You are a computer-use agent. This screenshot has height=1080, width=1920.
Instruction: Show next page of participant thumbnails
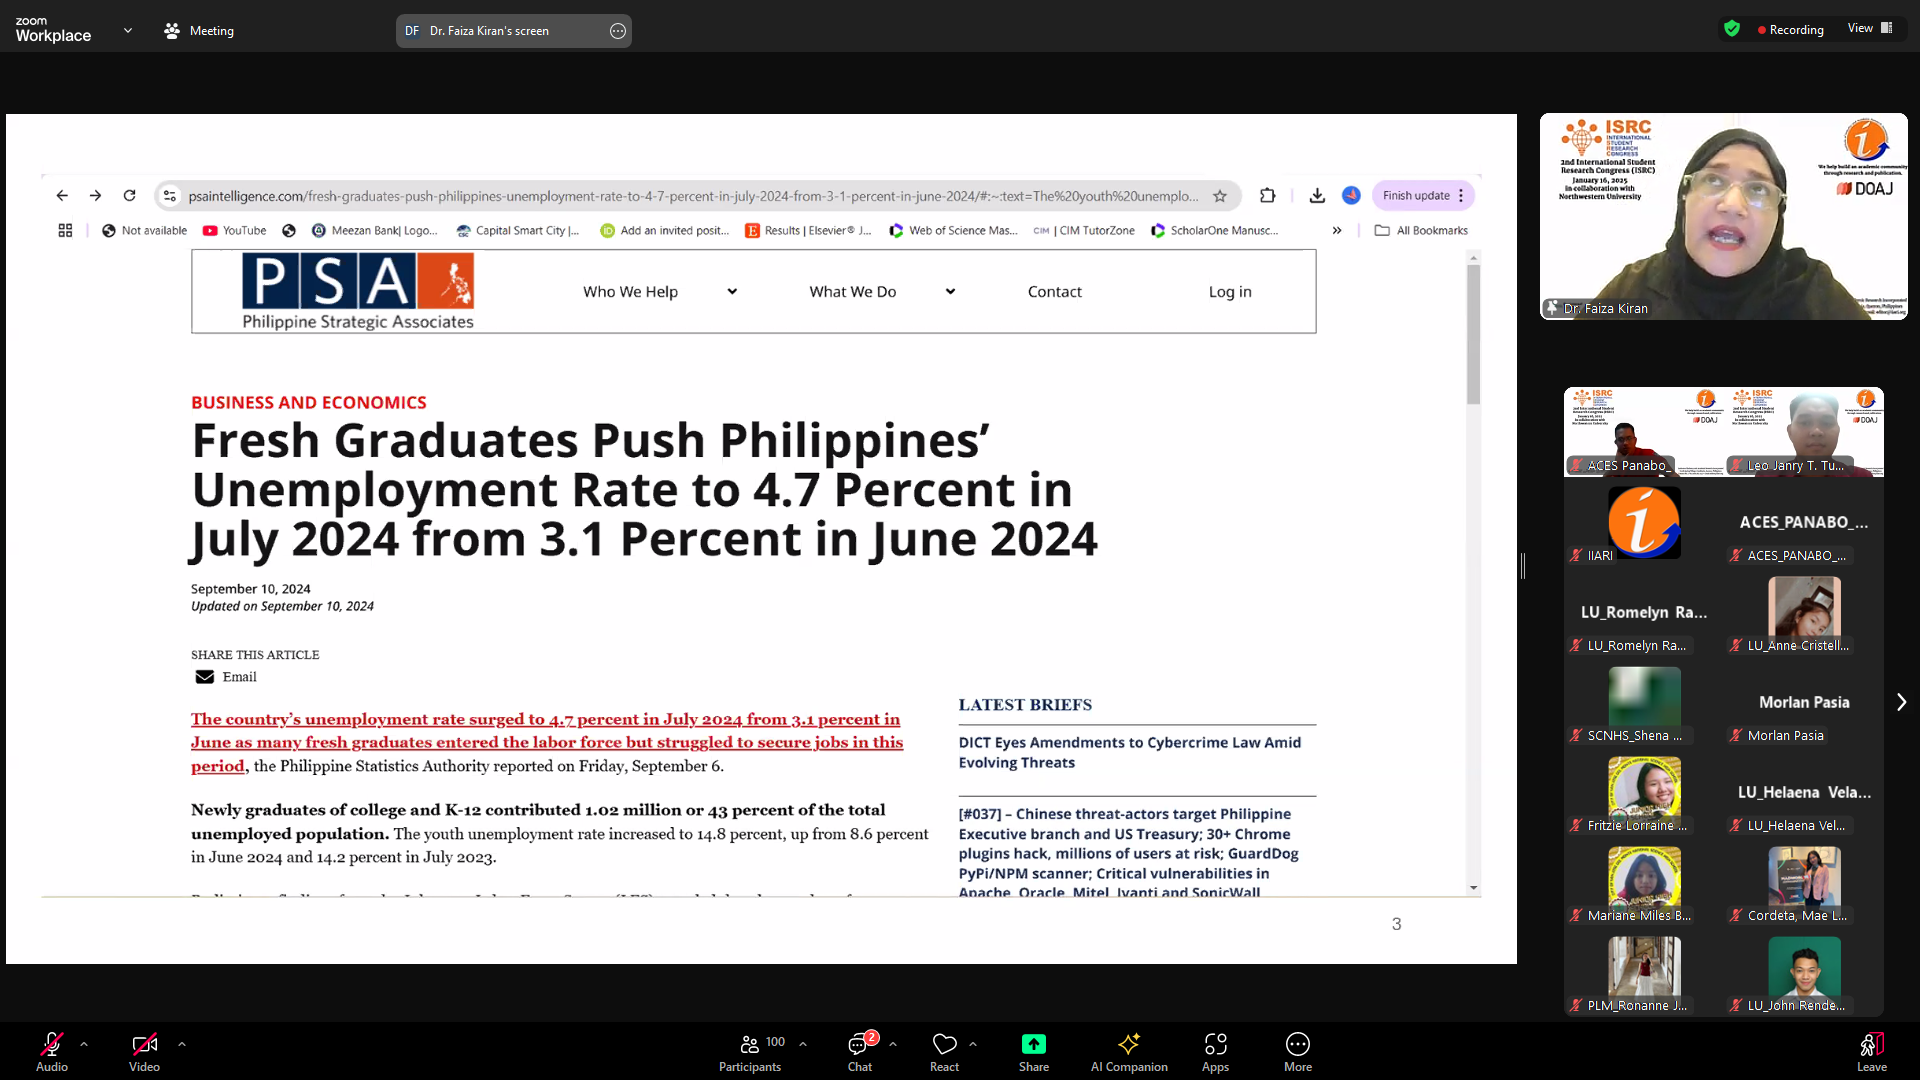(1901, 702)
